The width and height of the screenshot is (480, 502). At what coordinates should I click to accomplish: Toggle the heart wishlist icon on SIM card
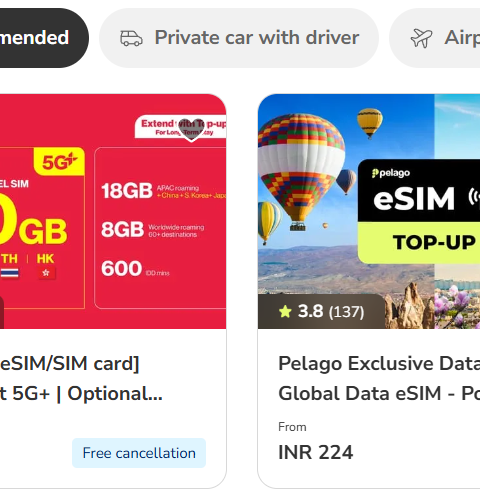pyautogui.click(x=191, y=130)
